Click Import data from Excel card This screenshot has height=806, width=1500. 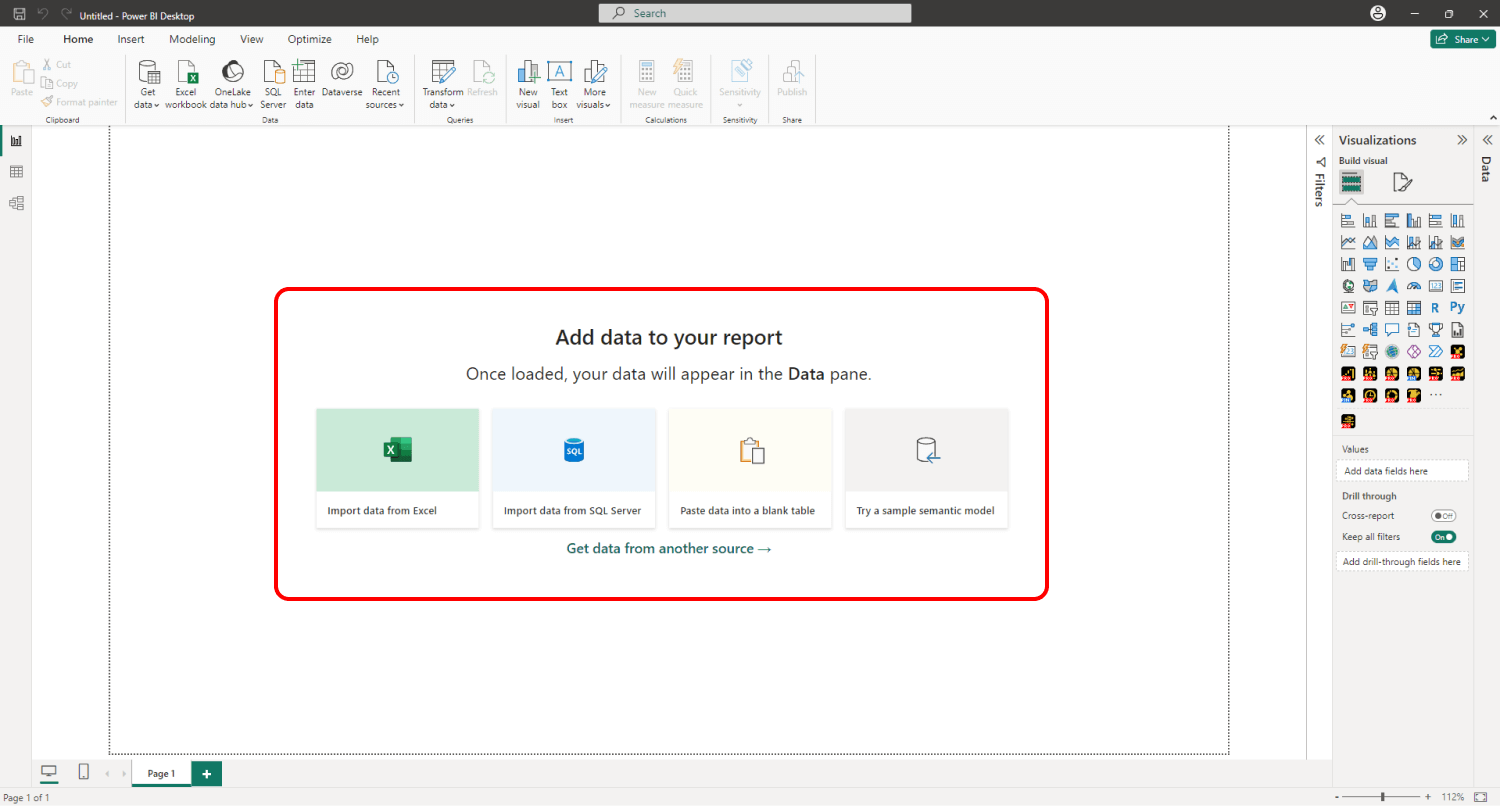tap(398, 468)
